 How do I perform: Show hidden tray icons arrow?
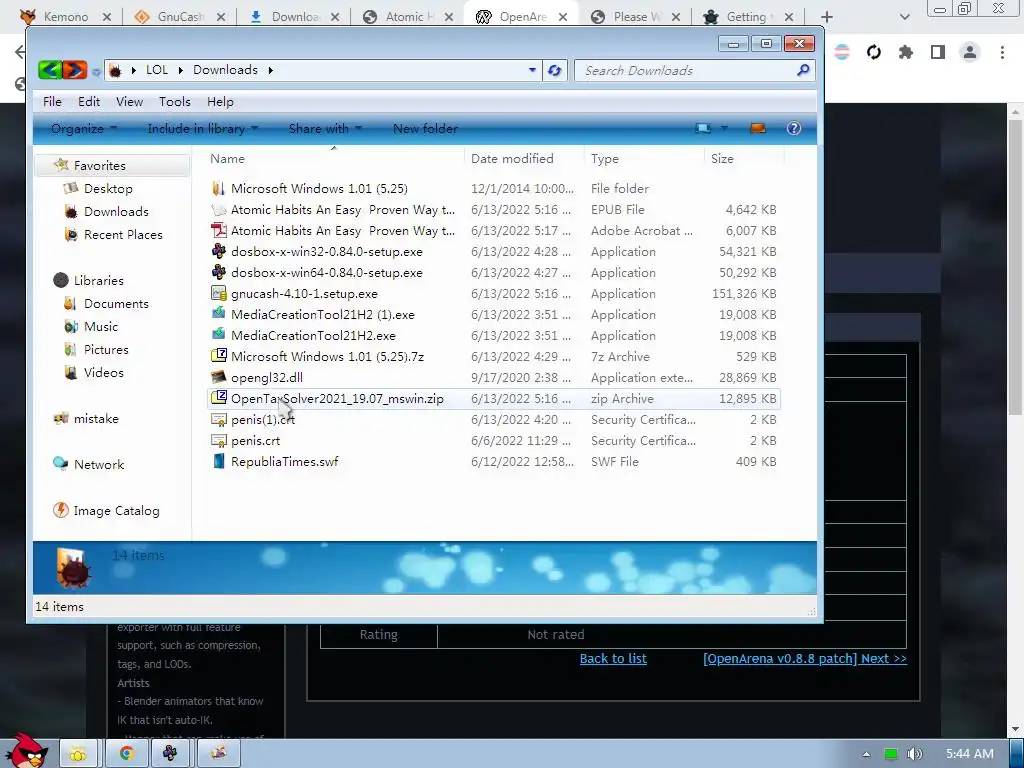(x=866, y=754)
